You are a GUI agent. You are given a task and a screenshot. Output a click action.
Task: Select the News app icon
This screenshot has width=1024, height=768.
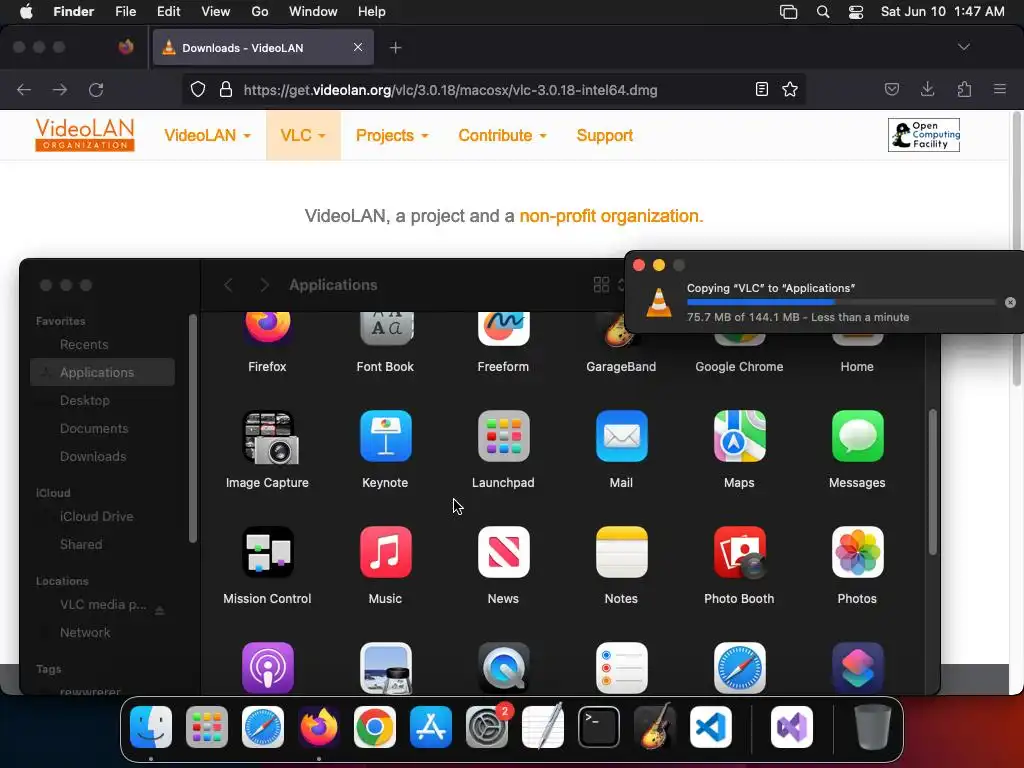click(503, 552)
